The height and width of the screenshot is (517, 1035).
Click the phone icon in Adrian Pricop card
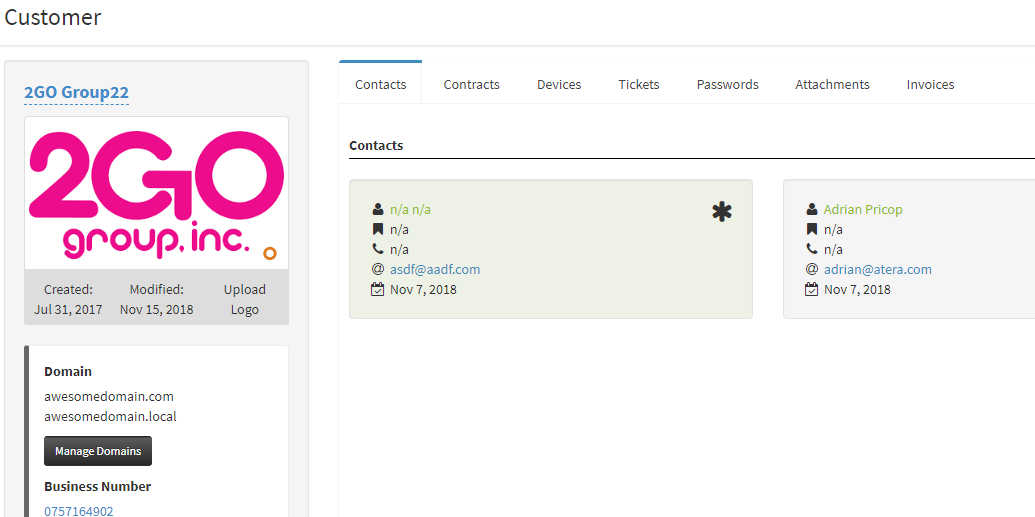click(x=812, y=250)
